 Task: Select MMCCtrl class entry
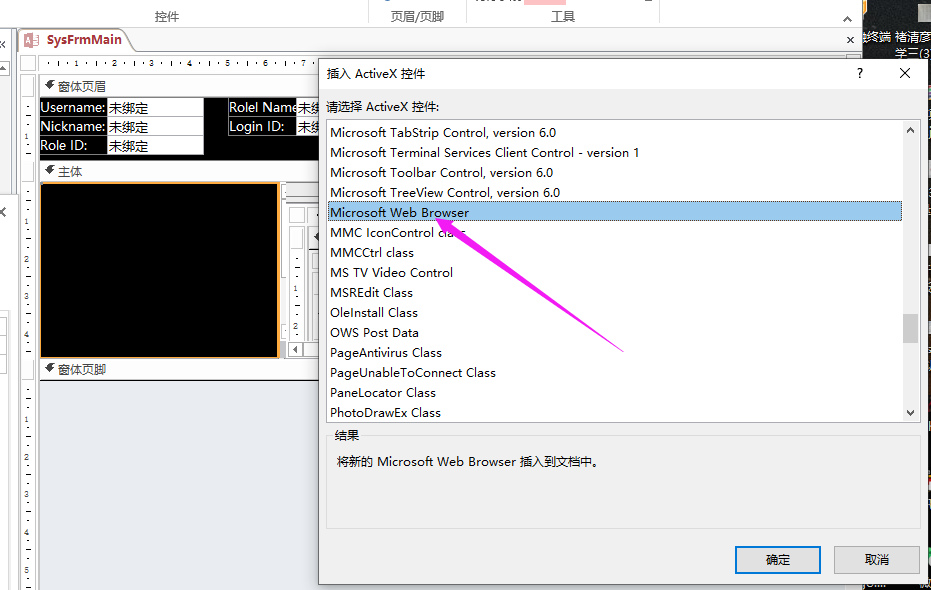[615, 252]
